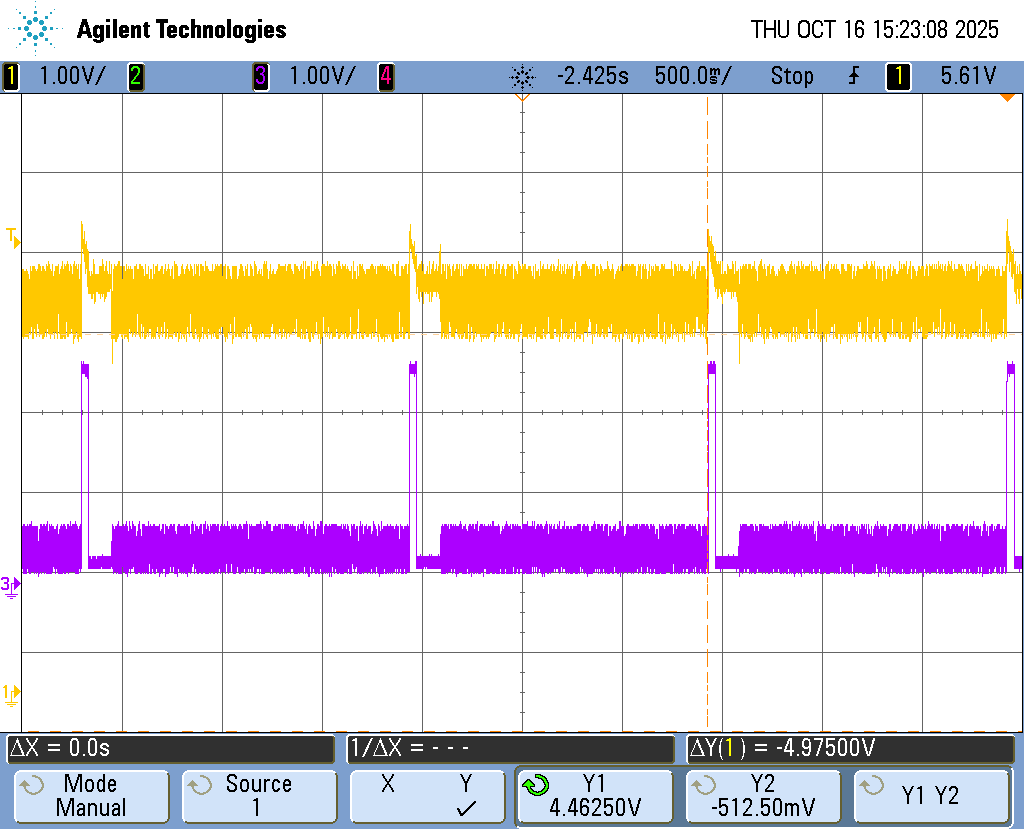This screenshot has width=1024, height=829.
Task: Click channel 1 scale '1.00V/'
Action: pos(72,76)
